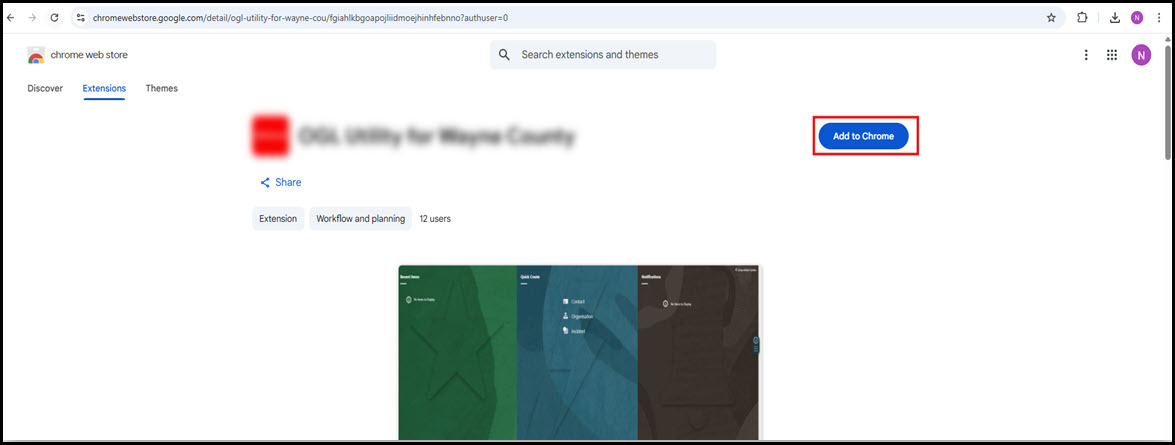Click "chrome web store" title text
This screenshot has height=445, width=1175.
(x=89, y=55)
